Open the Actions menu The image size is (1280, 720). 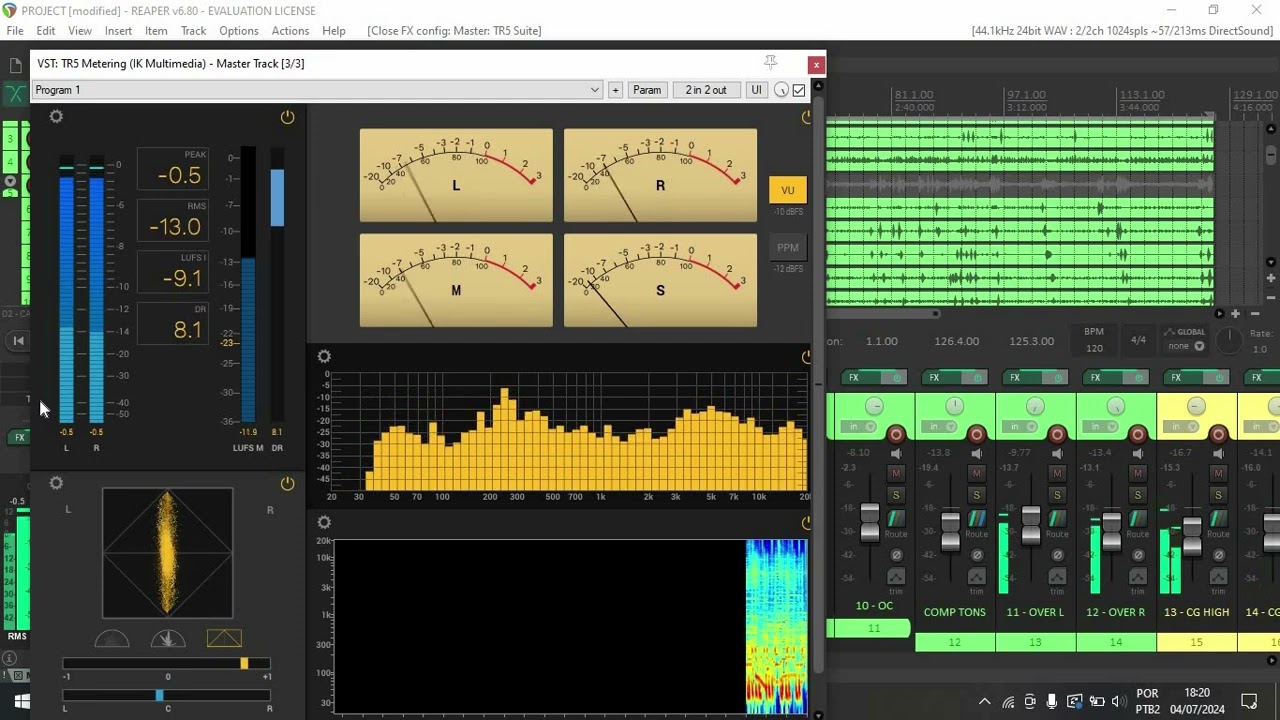tap(290, 31)
